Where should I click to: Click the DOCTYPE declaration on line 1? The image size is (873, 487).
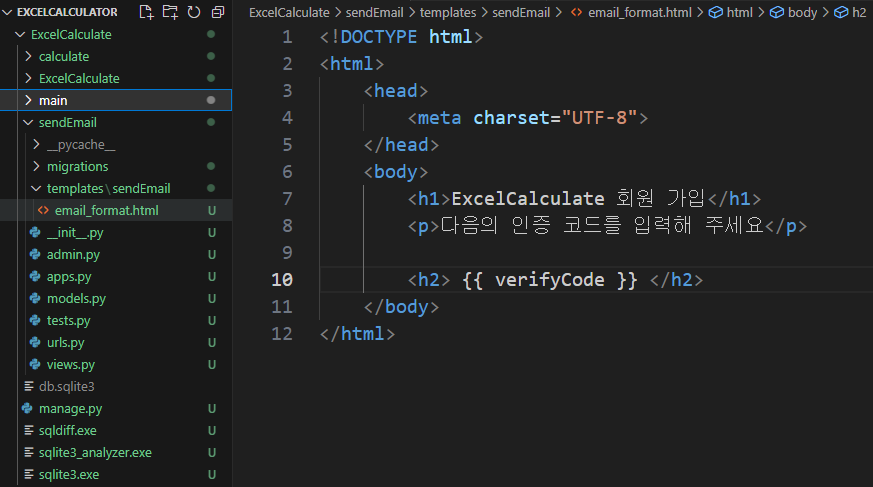(401, 37)
